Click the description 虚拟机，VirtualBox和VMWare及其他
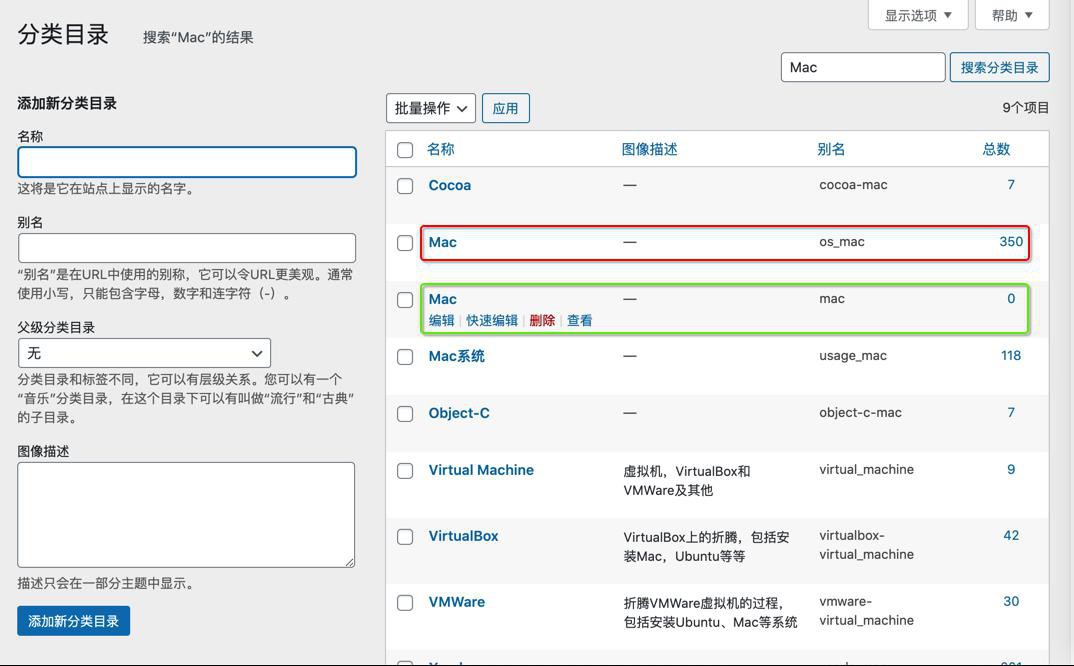 687,480
